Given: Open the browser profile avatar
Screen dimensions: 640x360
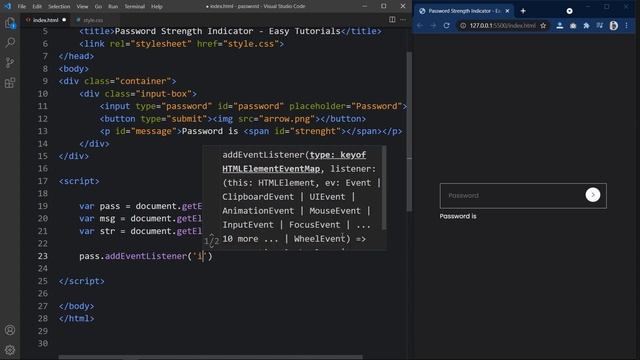Looking at the screenshot, I should coord(613,25).
